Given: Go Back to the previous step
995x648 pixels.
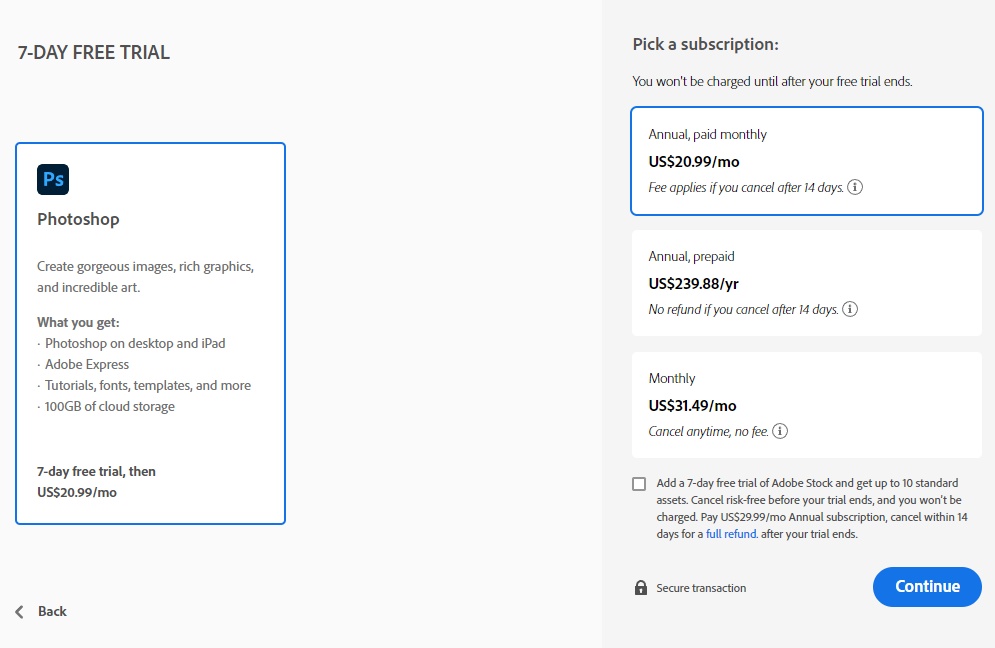Looking at the screenshot, I should (41, 612).
